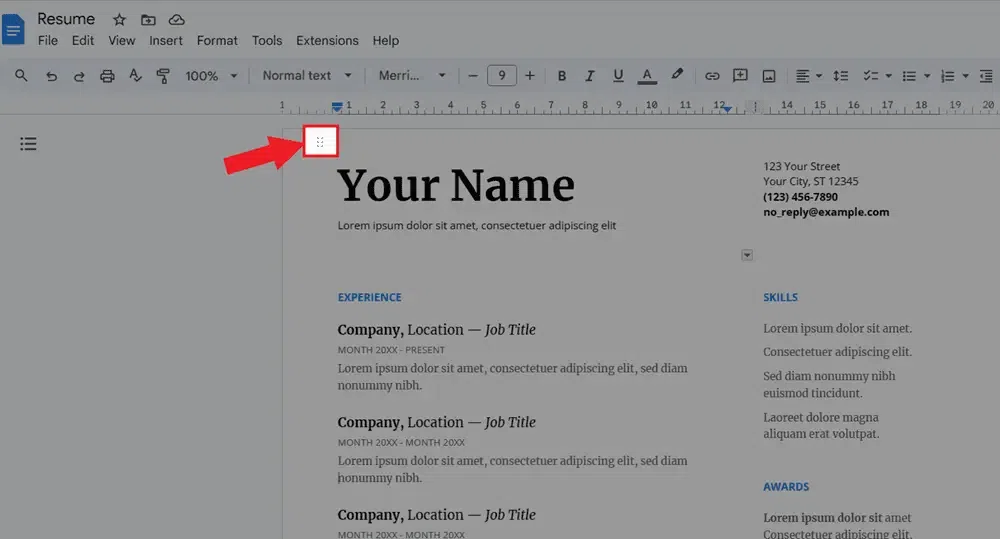This screenshot has height=539, width=1000.
Task: Activate the paint format tool
Action: click(163, 76)
